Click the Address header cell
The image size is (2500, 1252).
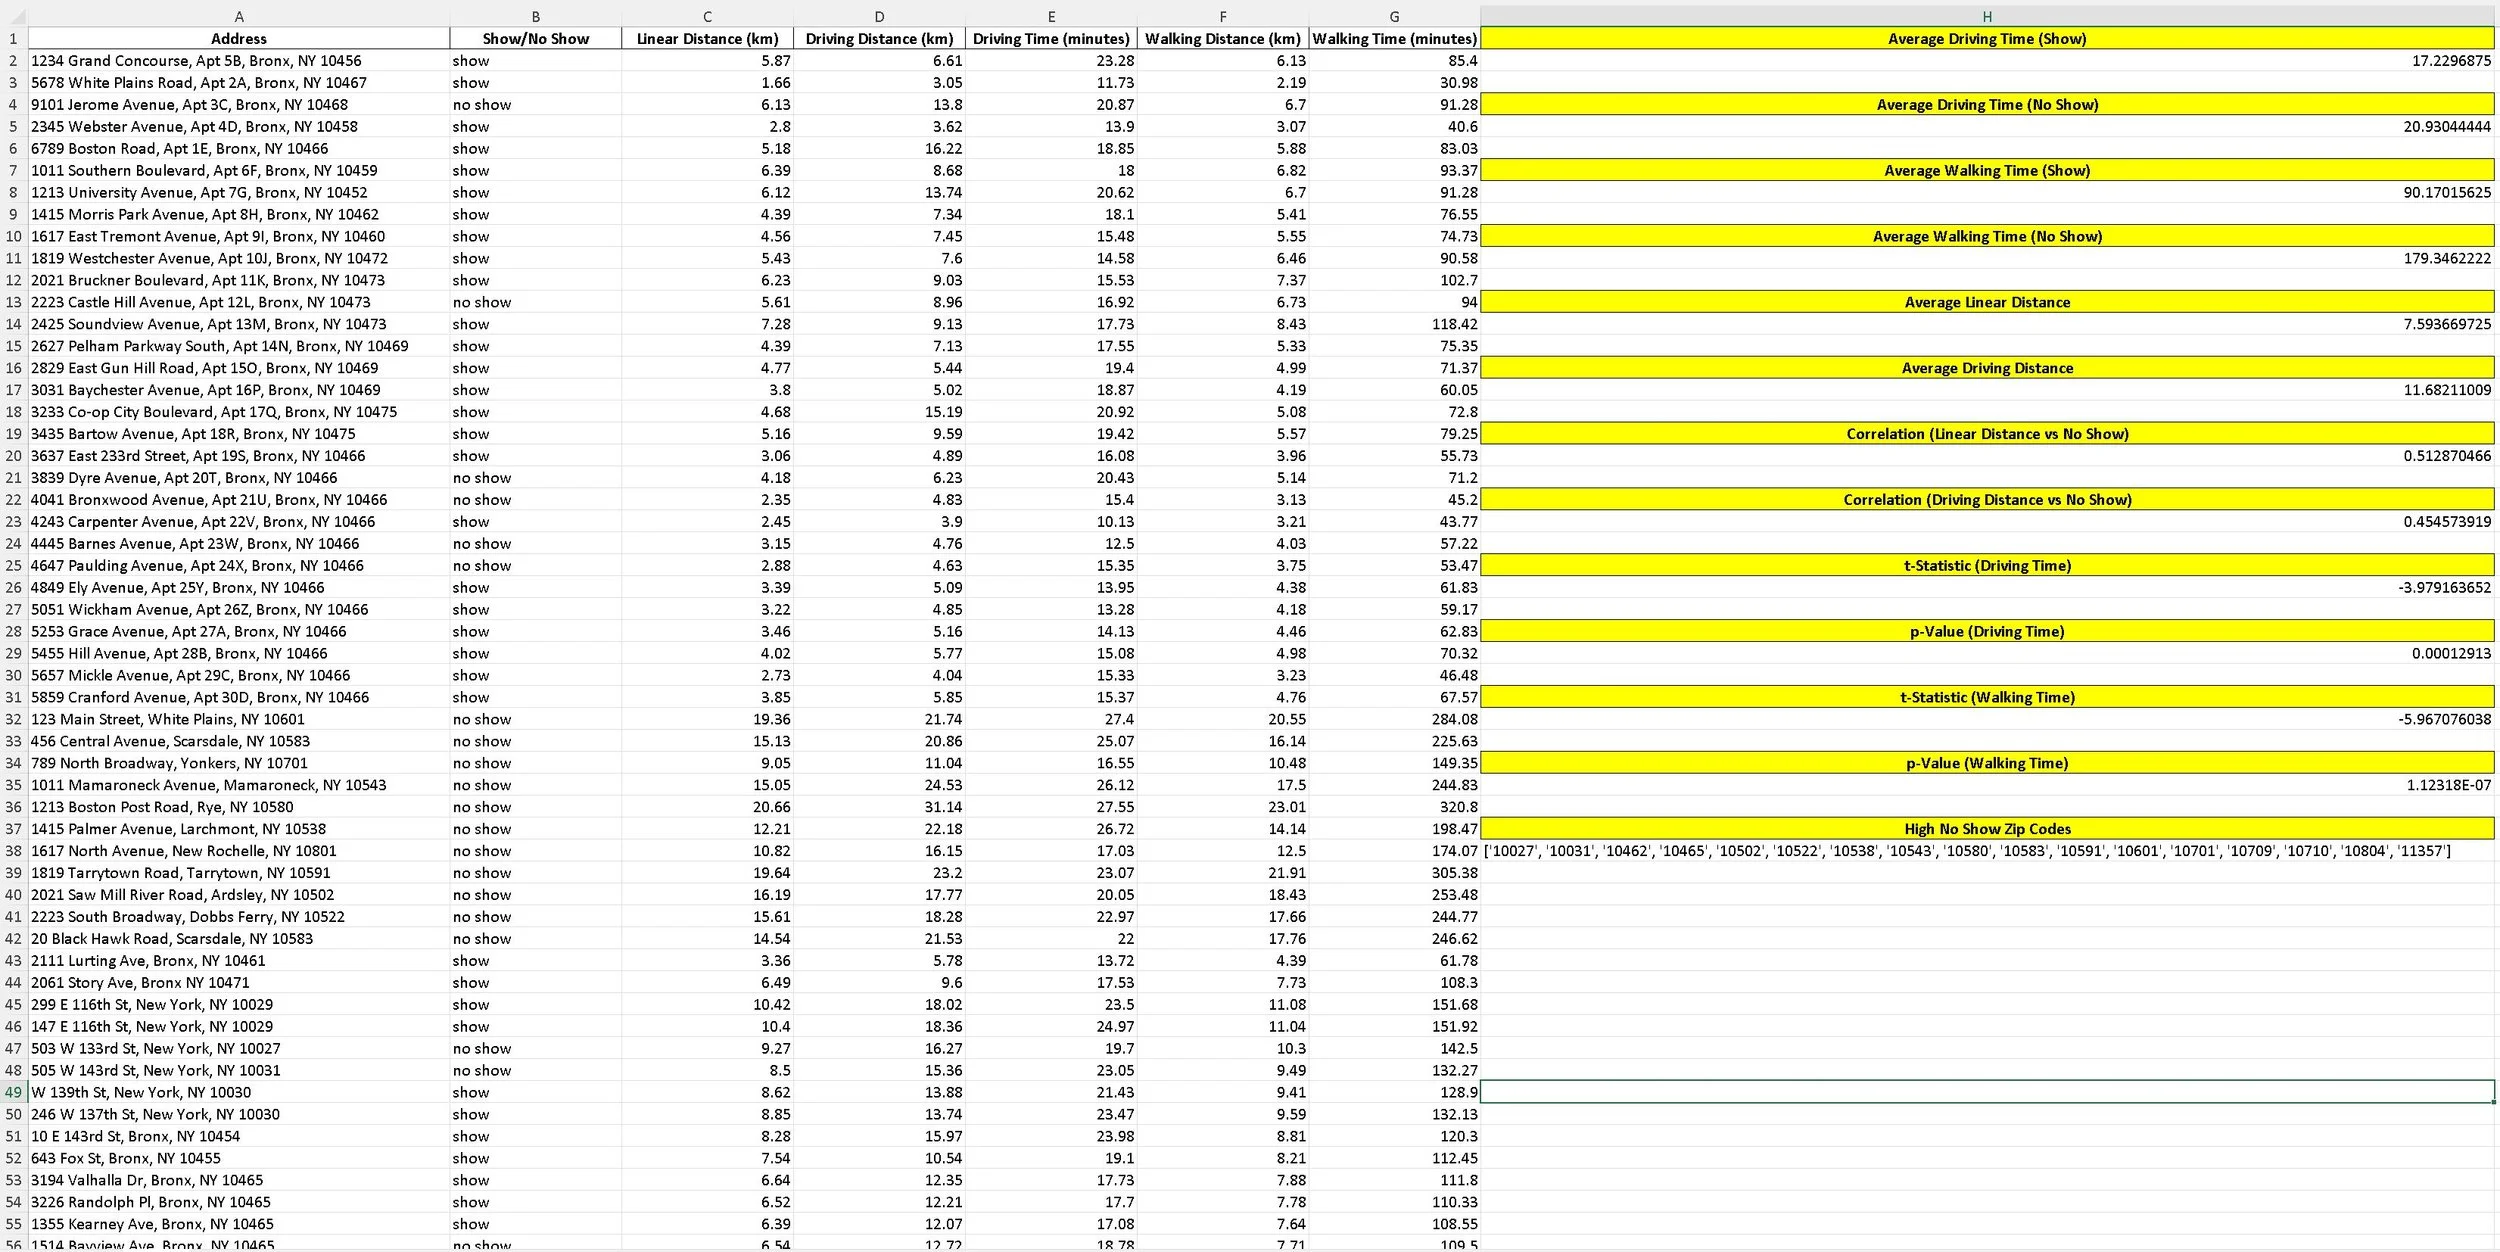[x=239, y=39]
